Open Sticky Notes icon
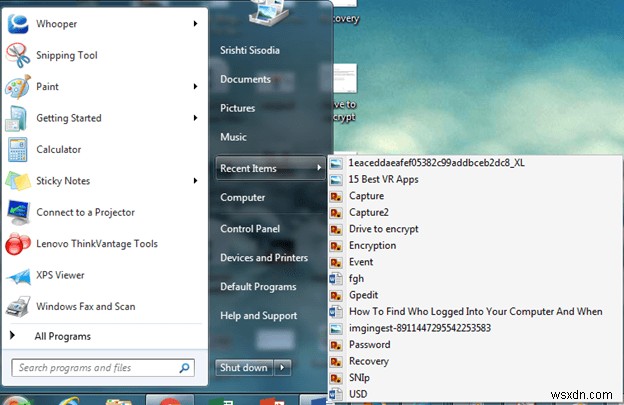Image resolution: width=624 pixels, height=405 pixels. click(18, 181)
